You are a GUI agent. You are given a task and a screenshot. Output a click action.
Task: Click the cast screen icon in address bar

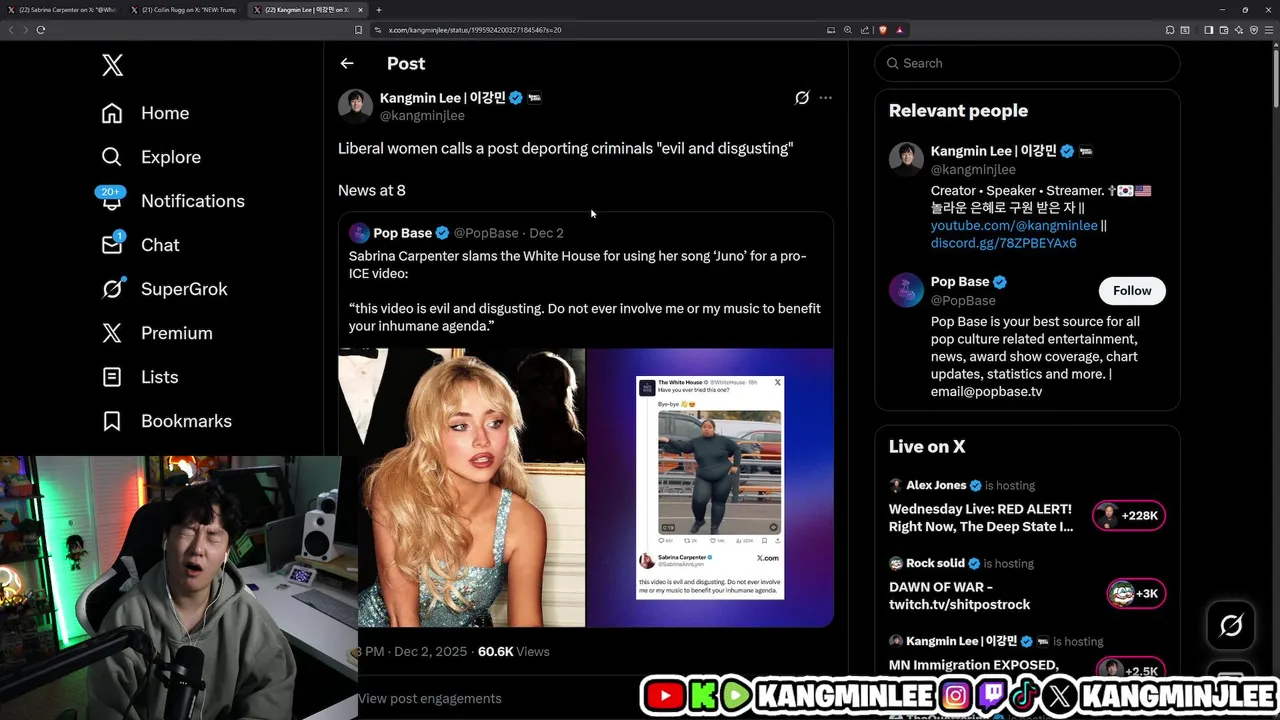[x=831, y=30]
